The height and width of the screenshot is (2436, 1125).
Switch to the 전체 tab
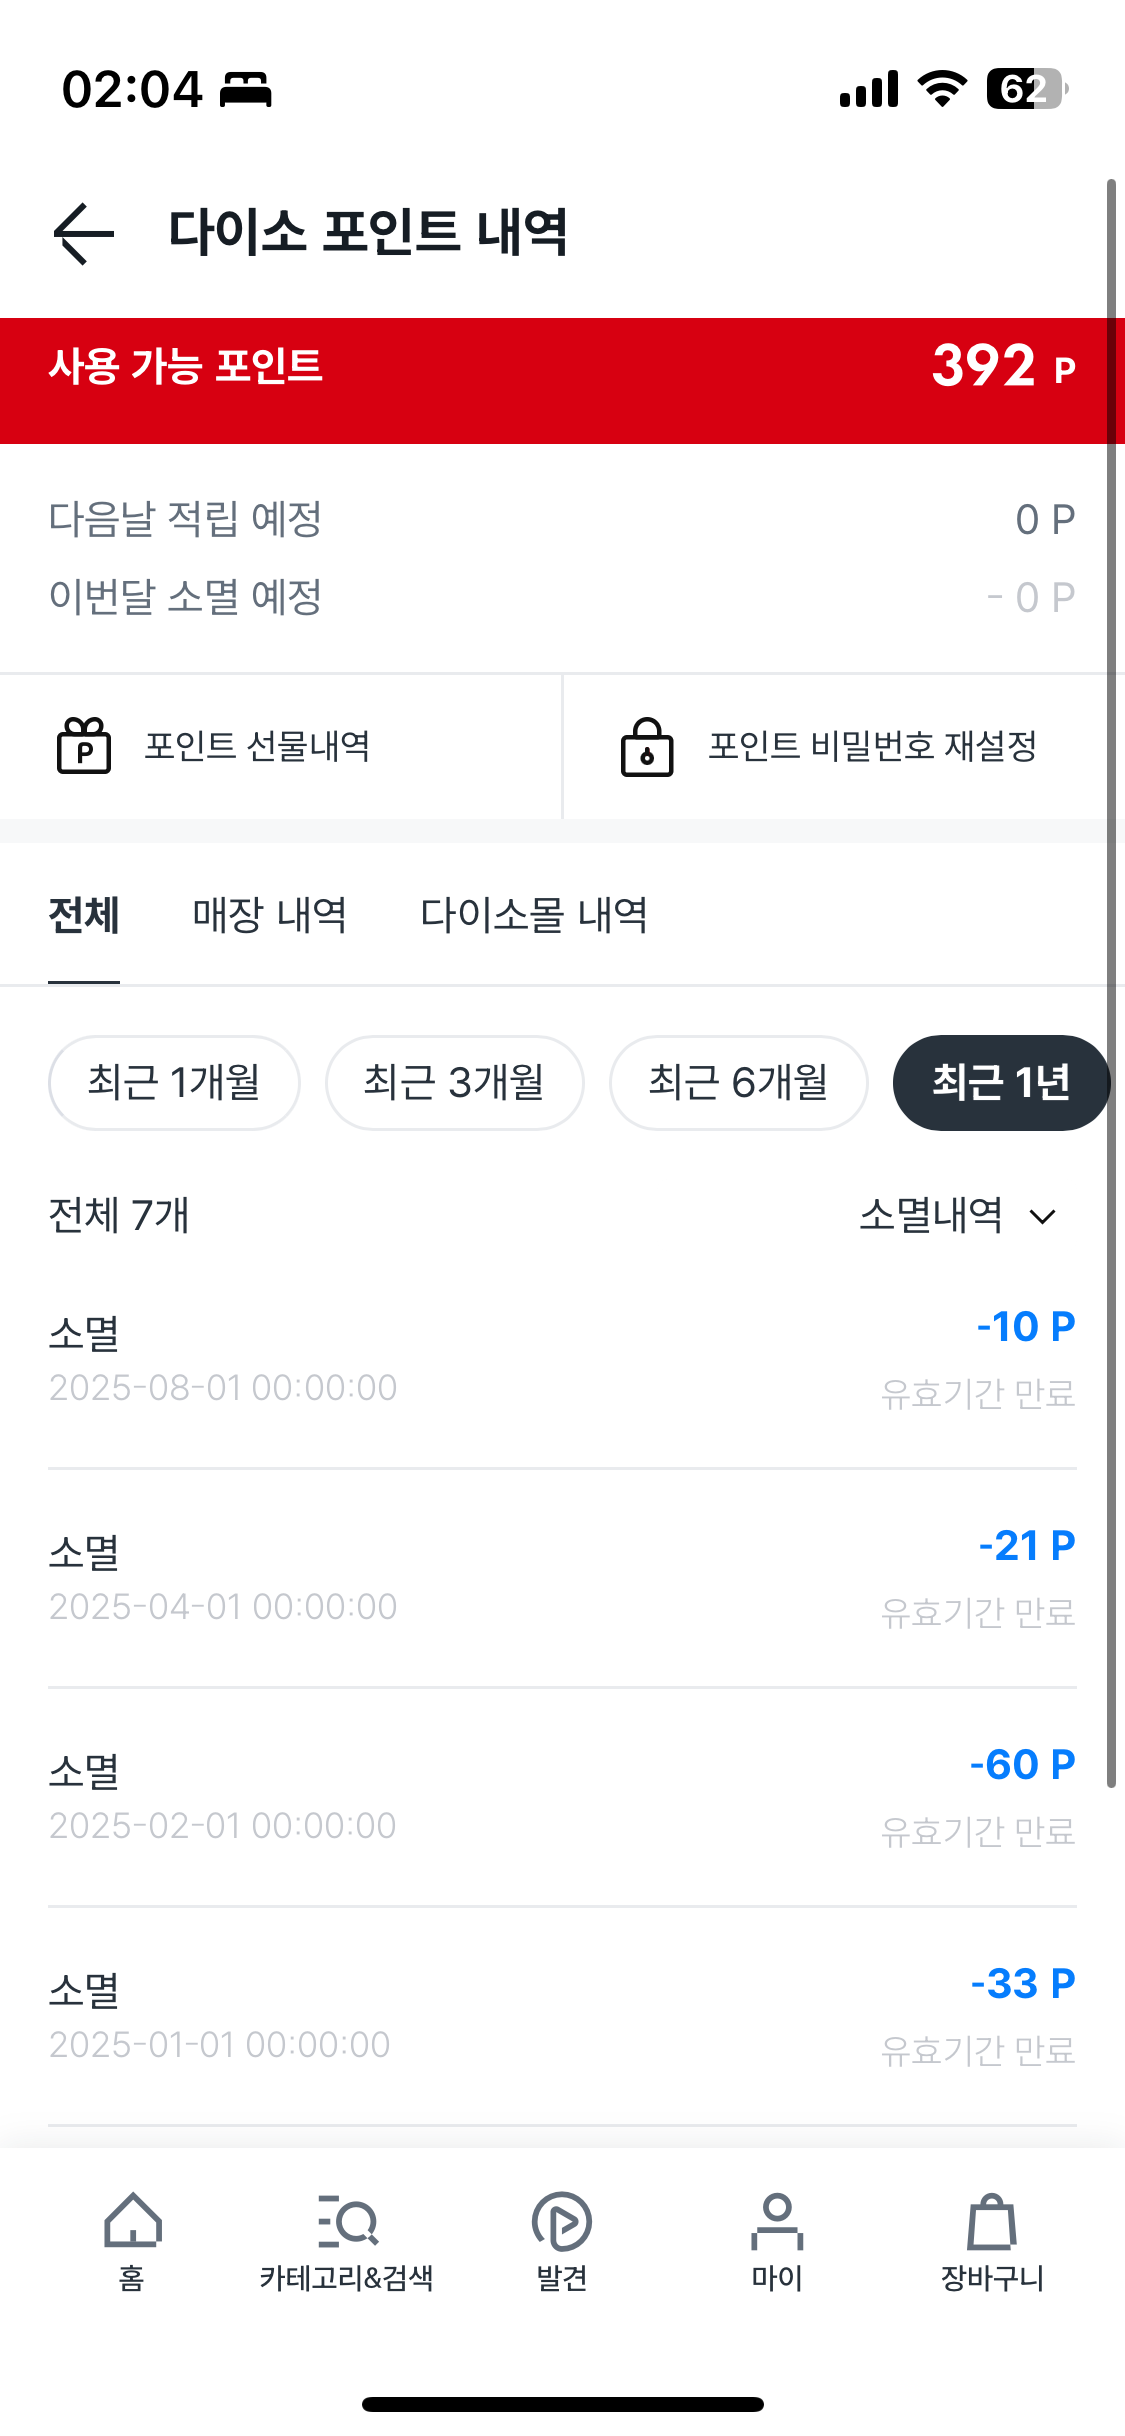coord(84,915)
